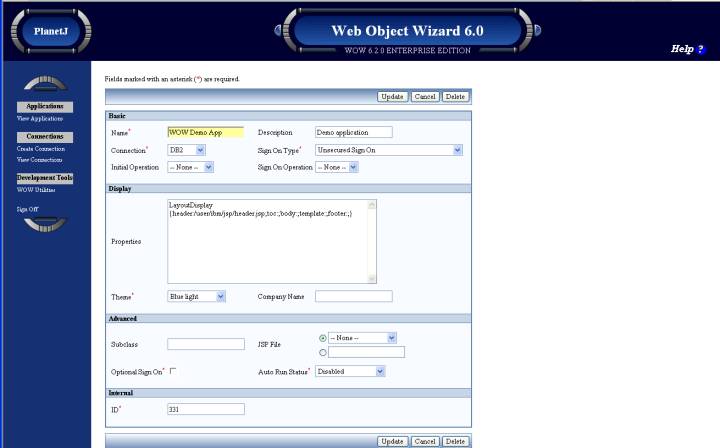Image resolution: width=720 pixels, height=448 pixels.
Task: Open the Sign On Type dropdown
Action: coord(389,150)
